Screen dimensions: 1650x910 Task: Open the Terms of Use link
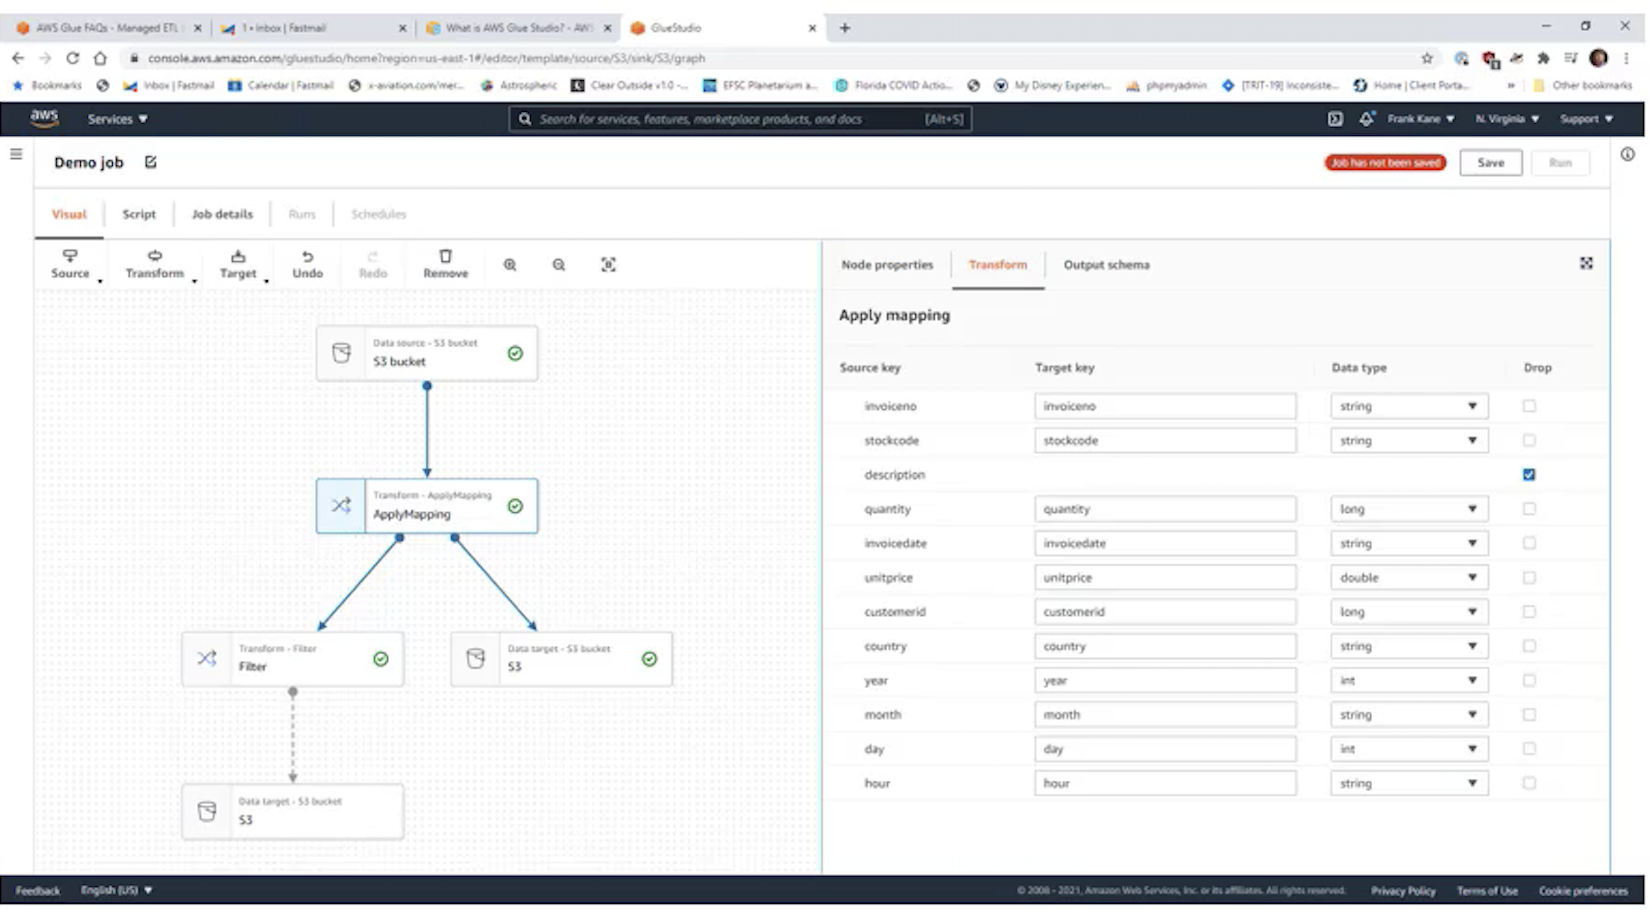coord(1486,891)
